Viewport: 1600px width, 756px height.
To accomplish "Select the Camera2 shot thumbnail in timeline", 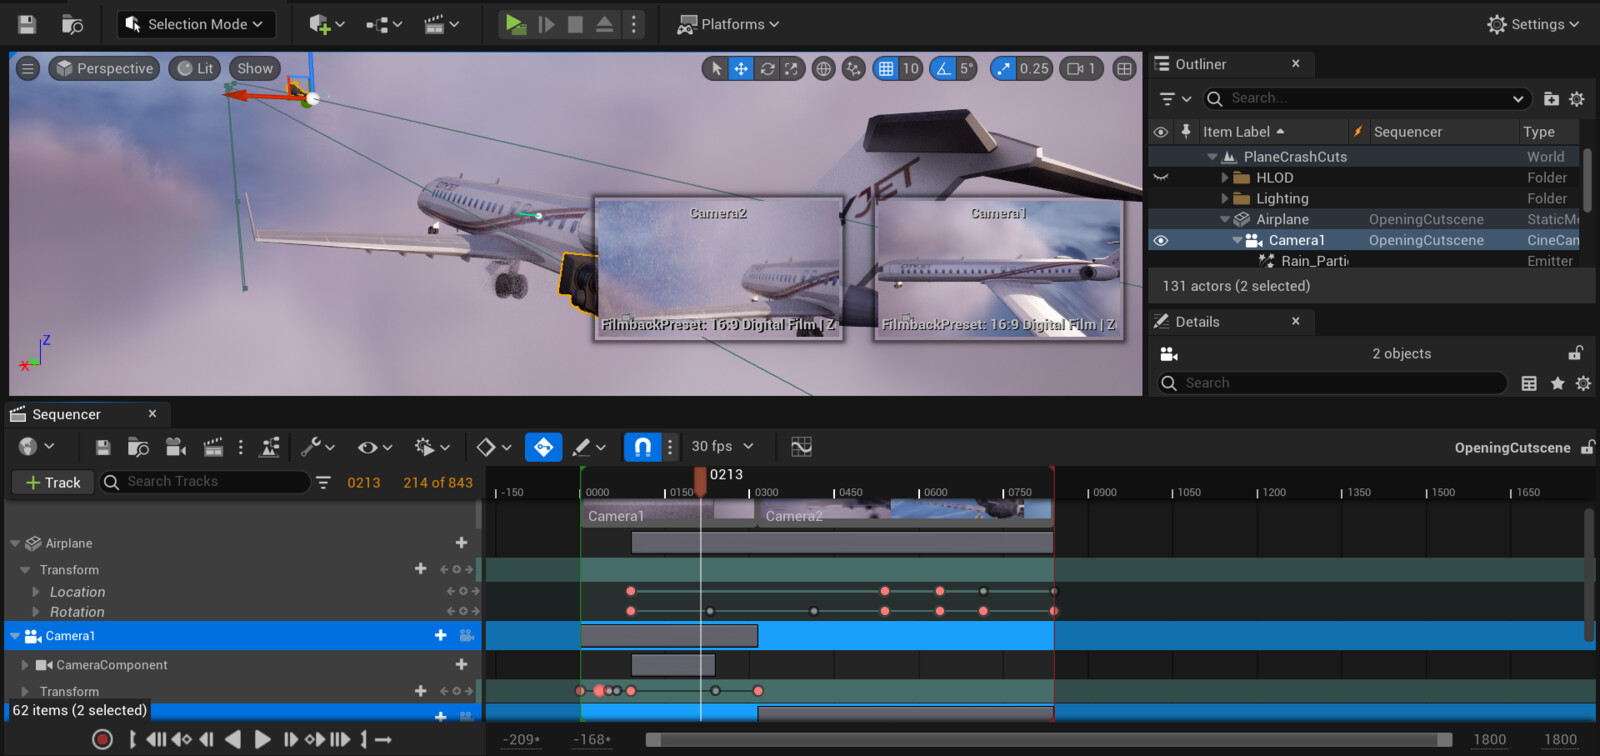I will tap(905, 512).
